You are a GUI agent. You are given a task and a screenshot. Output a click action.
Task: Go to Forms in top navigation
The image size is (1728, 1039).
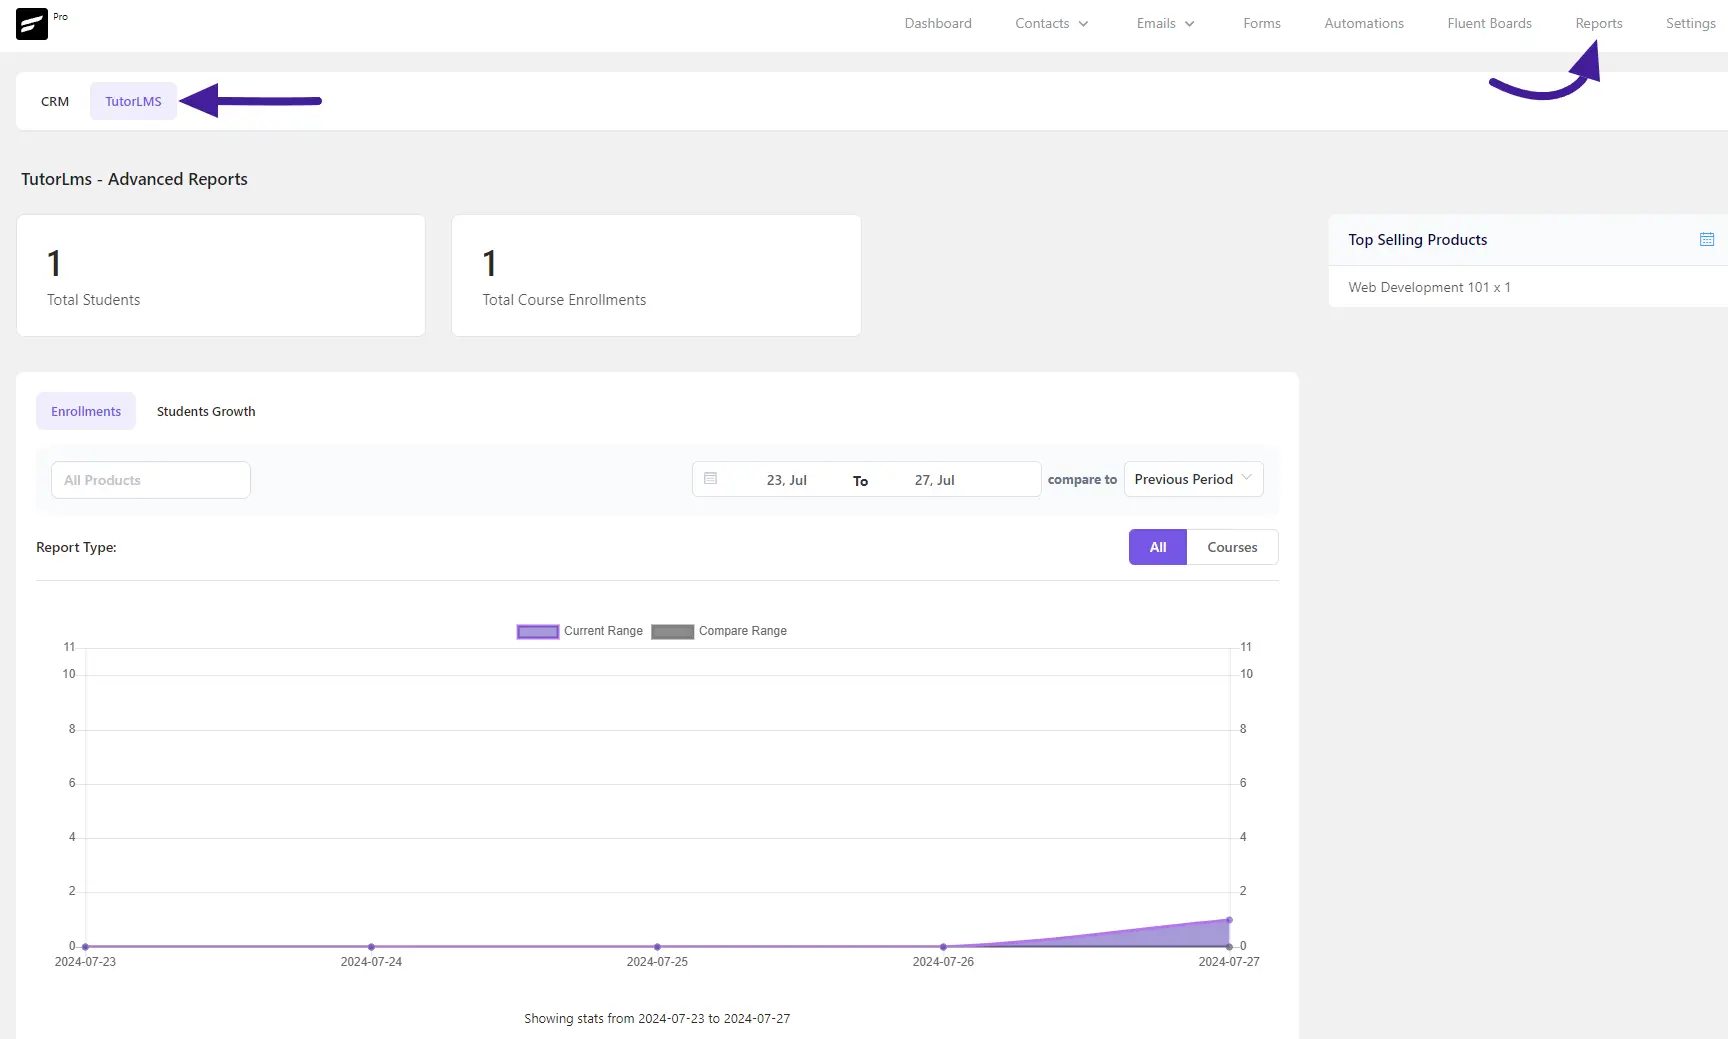tap(1262, 23)
